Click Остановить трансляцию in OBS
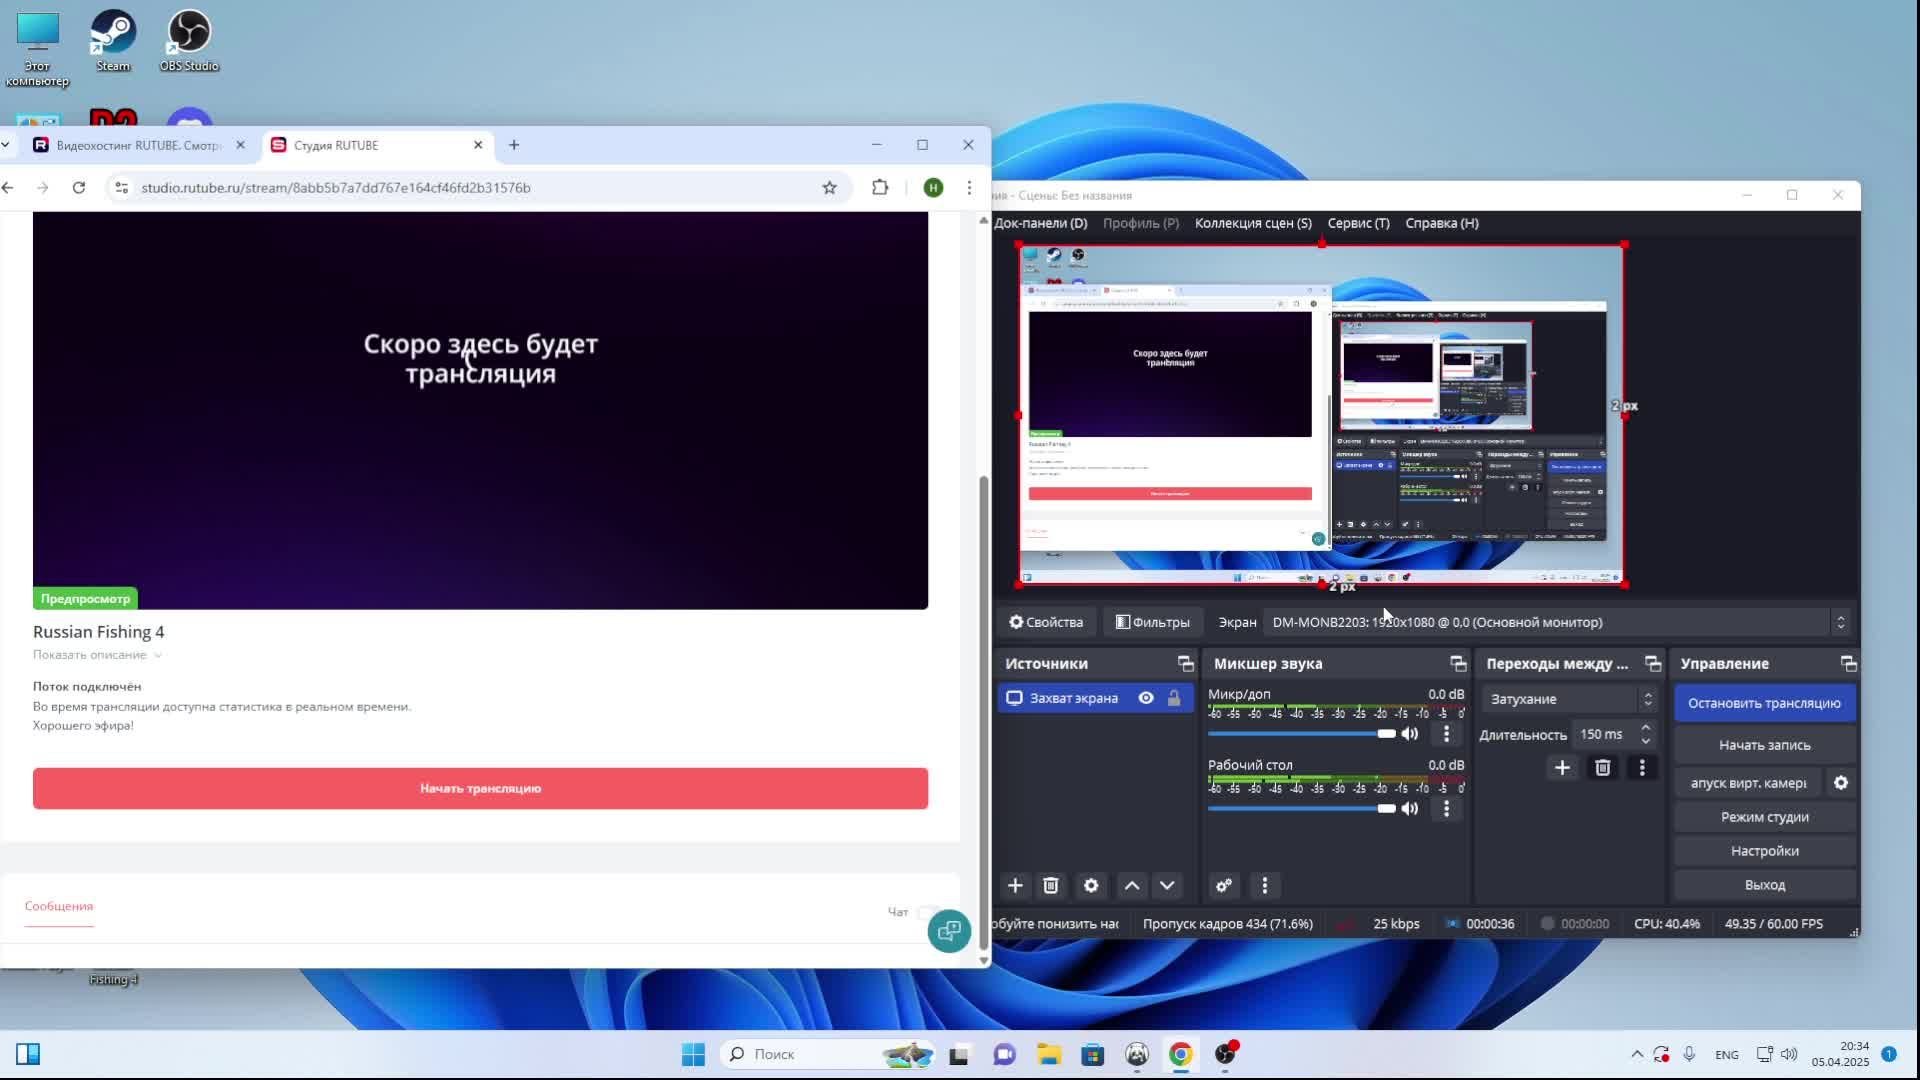 pyautogui.click(x=1764, y=703)
